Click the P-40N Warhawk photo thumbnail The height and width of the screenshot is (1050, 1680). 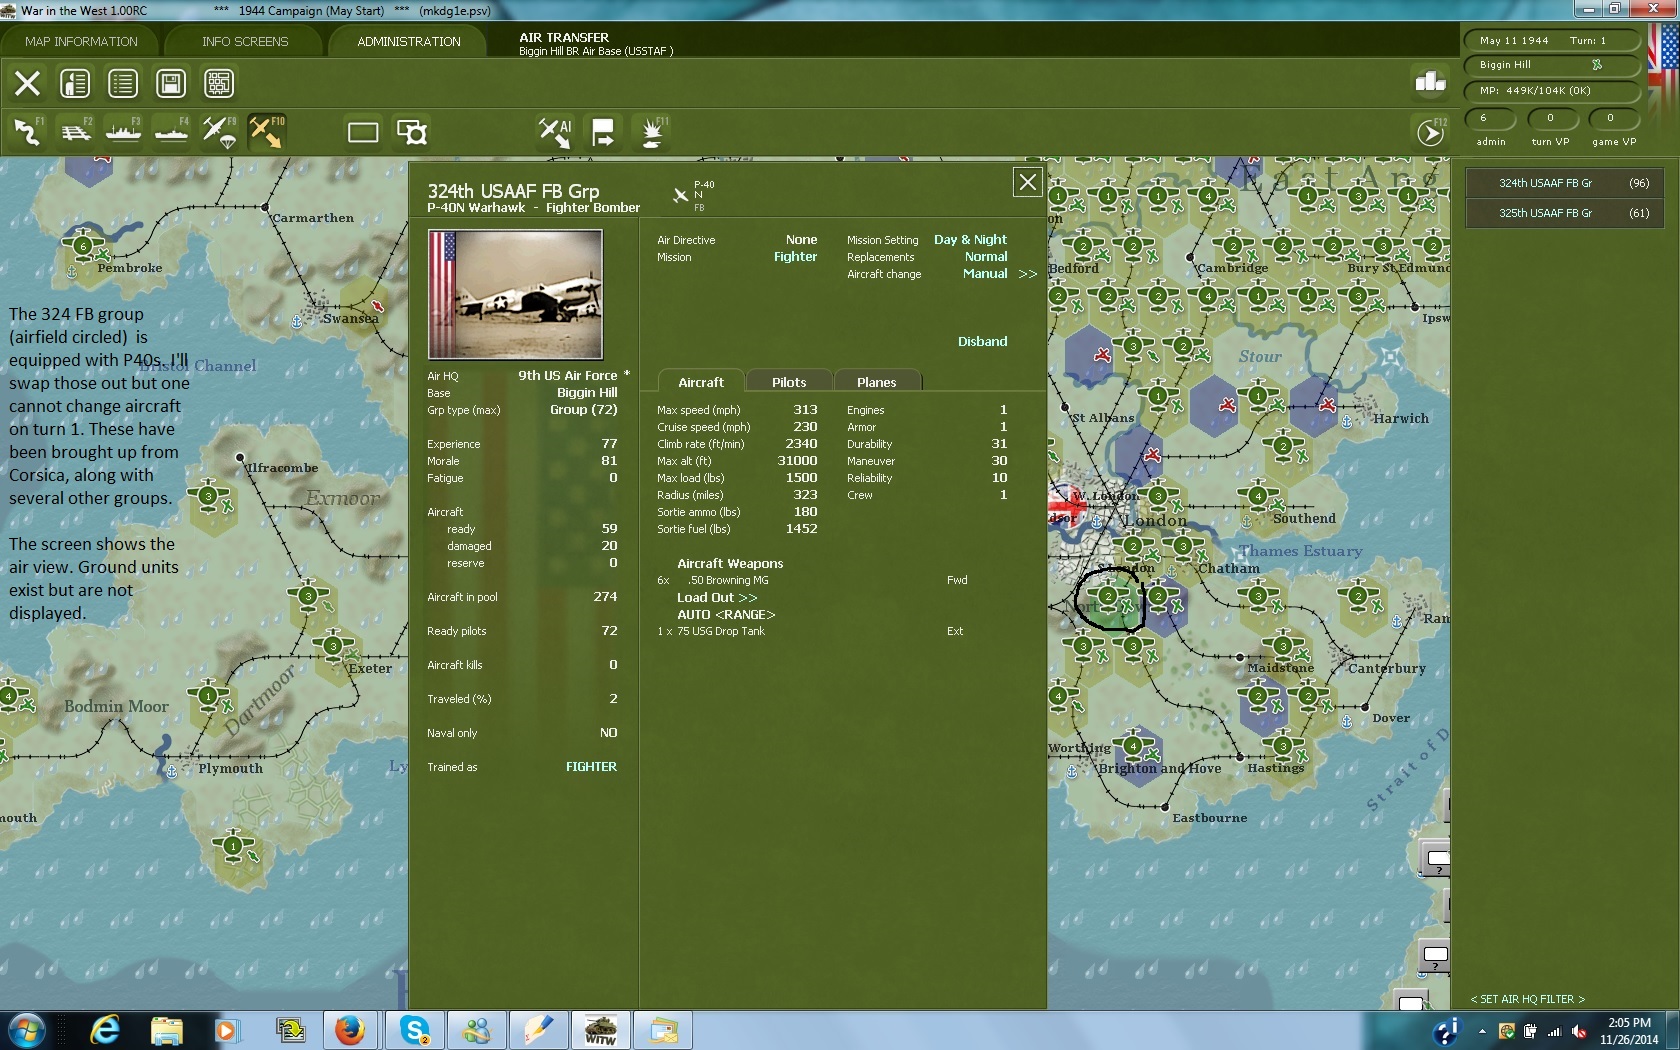[x=515, y=294]
